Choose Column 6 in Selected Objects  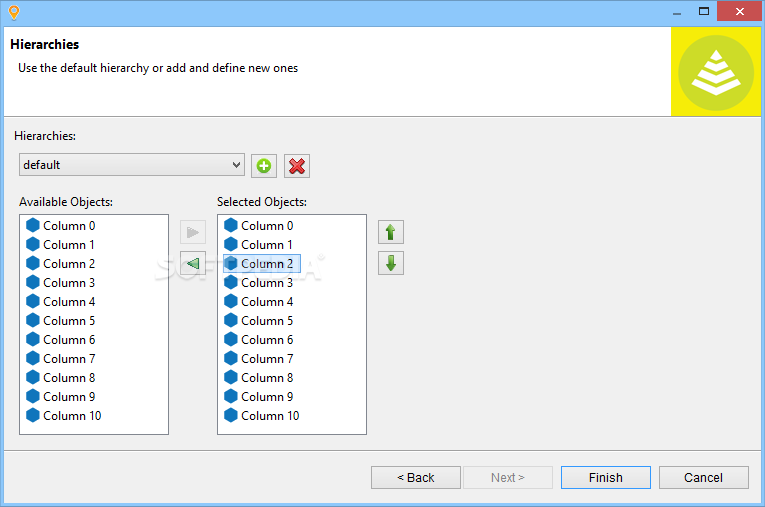point(259,340)
